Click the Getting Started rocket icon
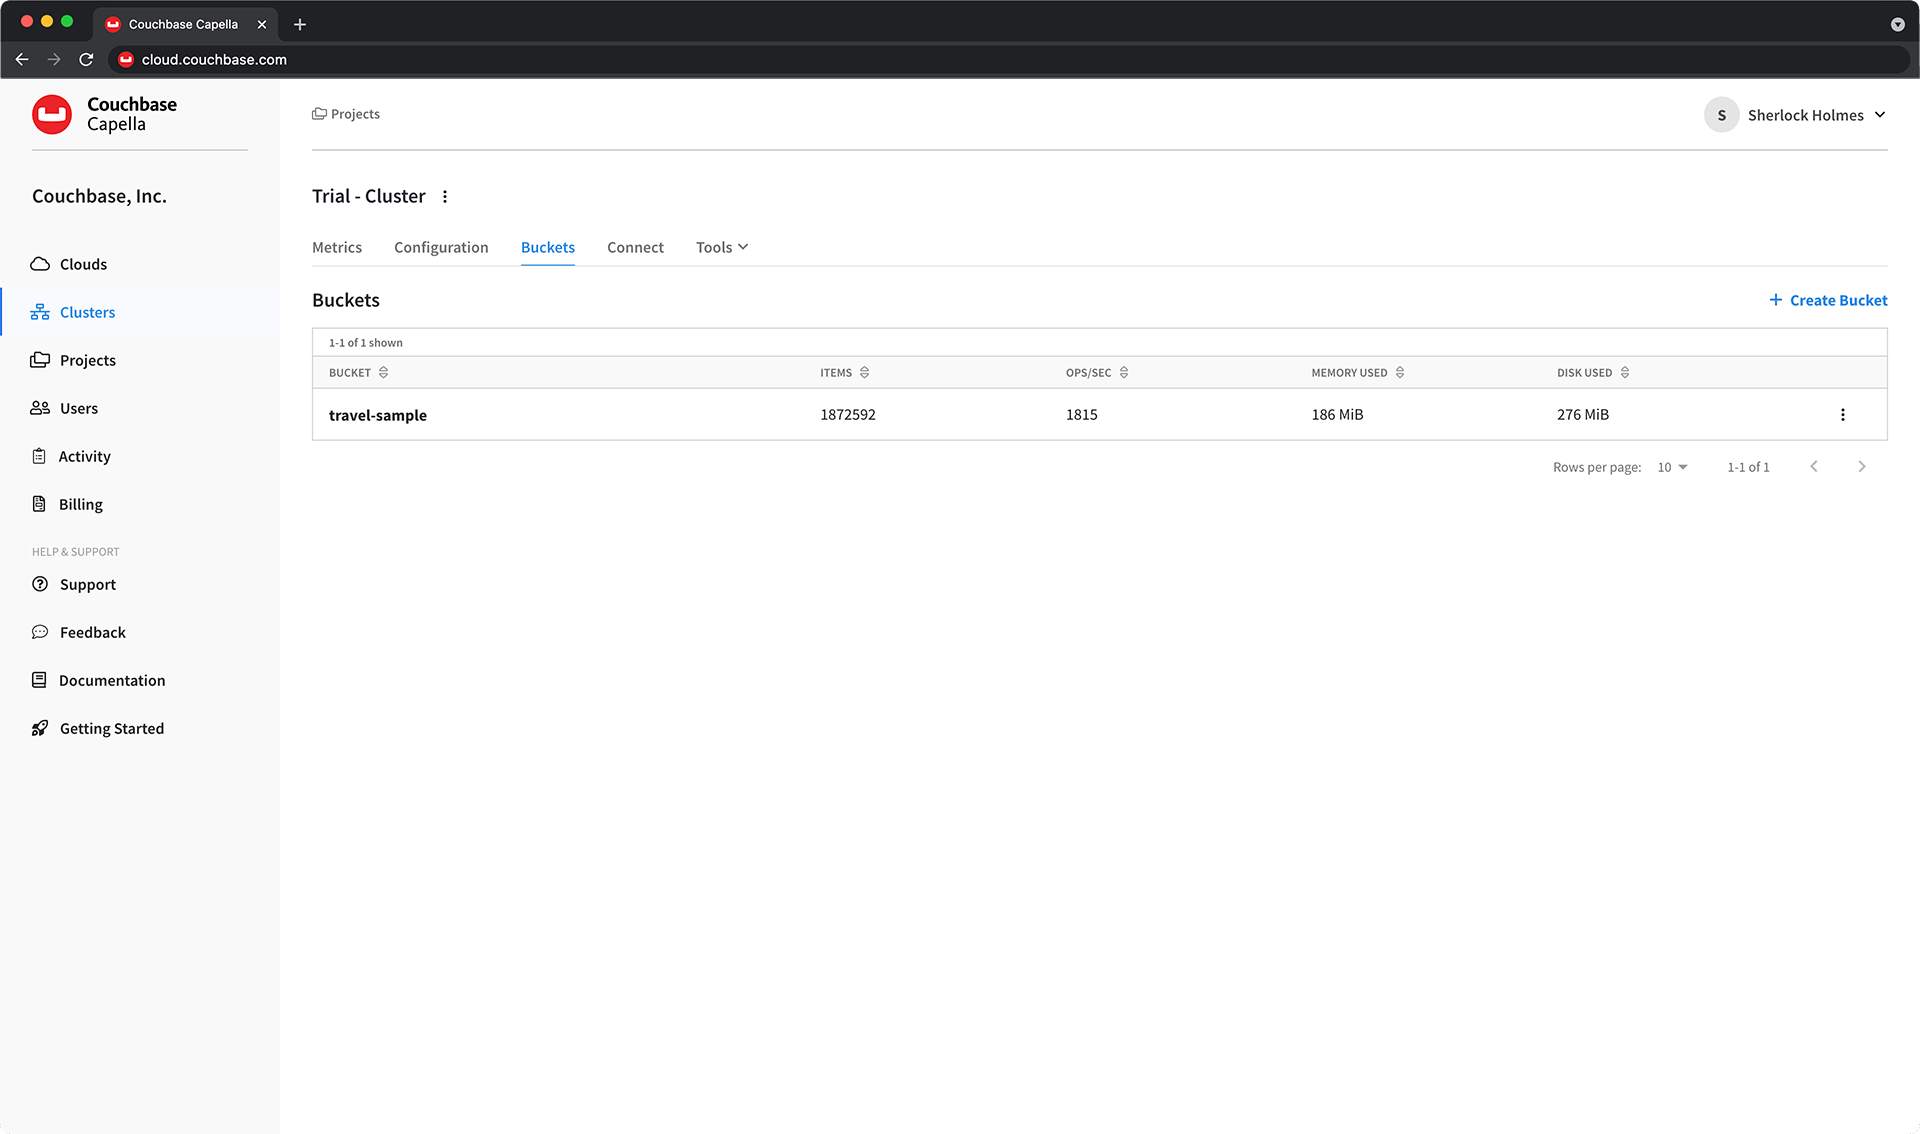Screen dimensions: 1920x1134 (40, 728)
